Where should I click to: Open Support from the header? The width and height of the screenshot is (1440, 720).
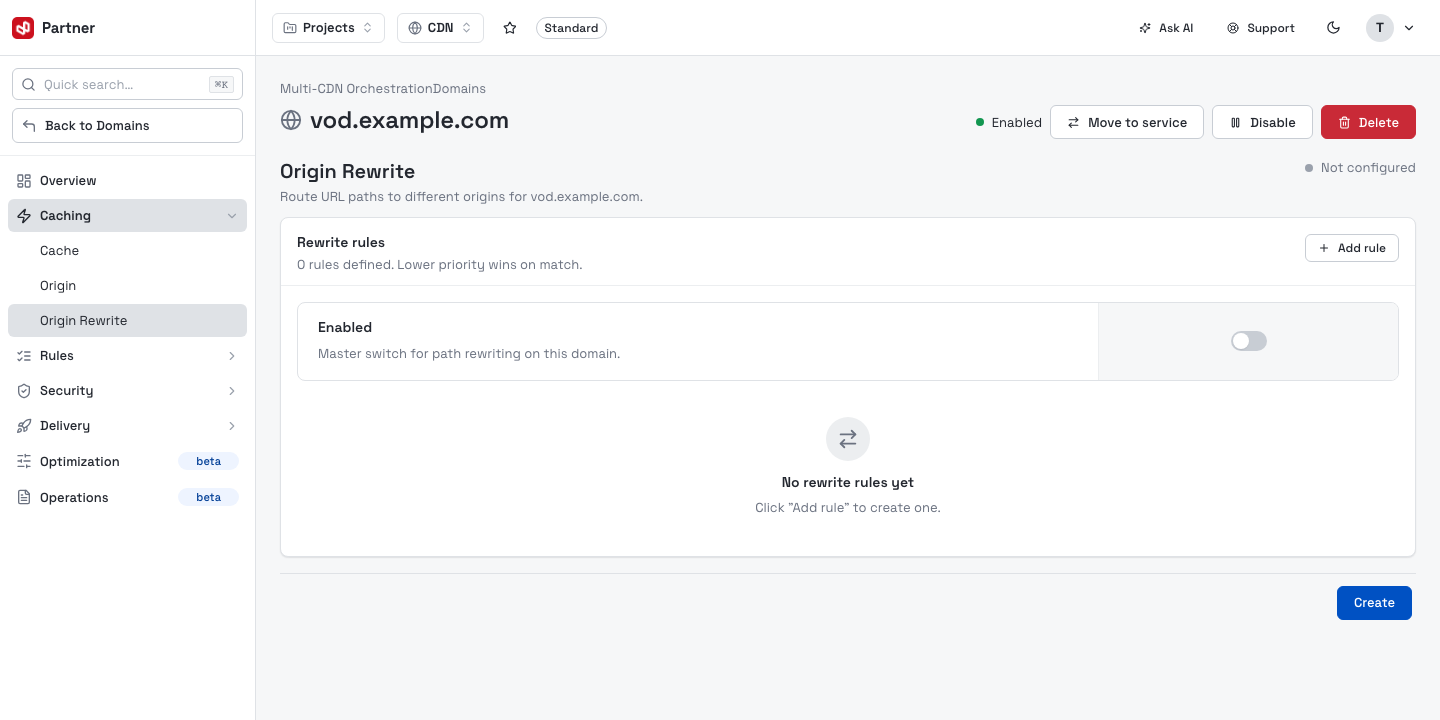tap(1261, 28)
